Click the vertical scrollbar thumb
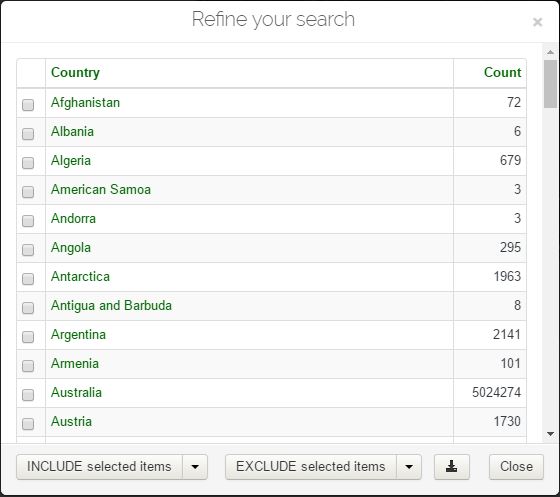 tap(550, 84)
